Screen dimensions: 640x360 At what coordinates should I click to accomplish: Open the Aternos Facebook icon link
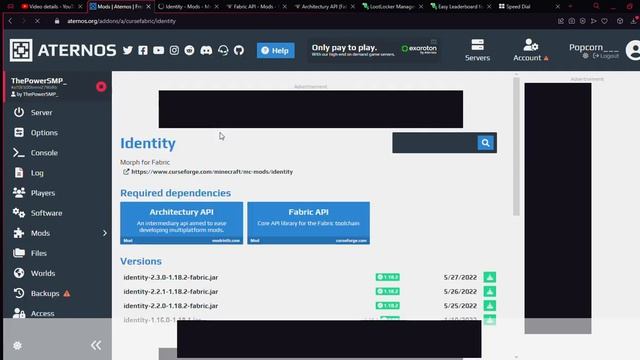(143, 50)
